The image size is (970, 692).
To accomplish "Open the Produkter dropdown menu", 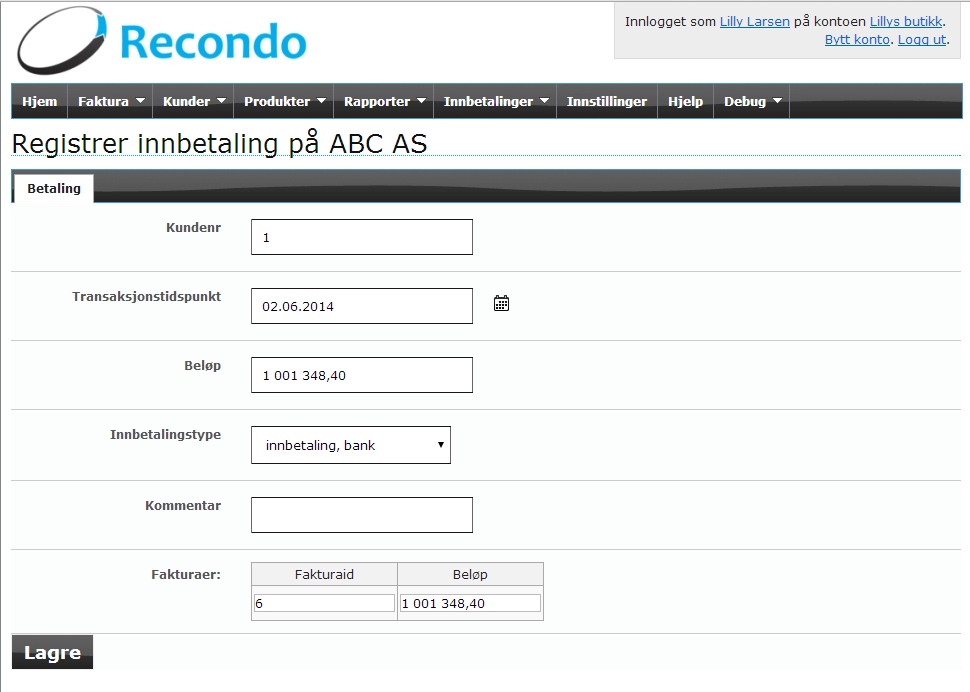I will (285, 101).
